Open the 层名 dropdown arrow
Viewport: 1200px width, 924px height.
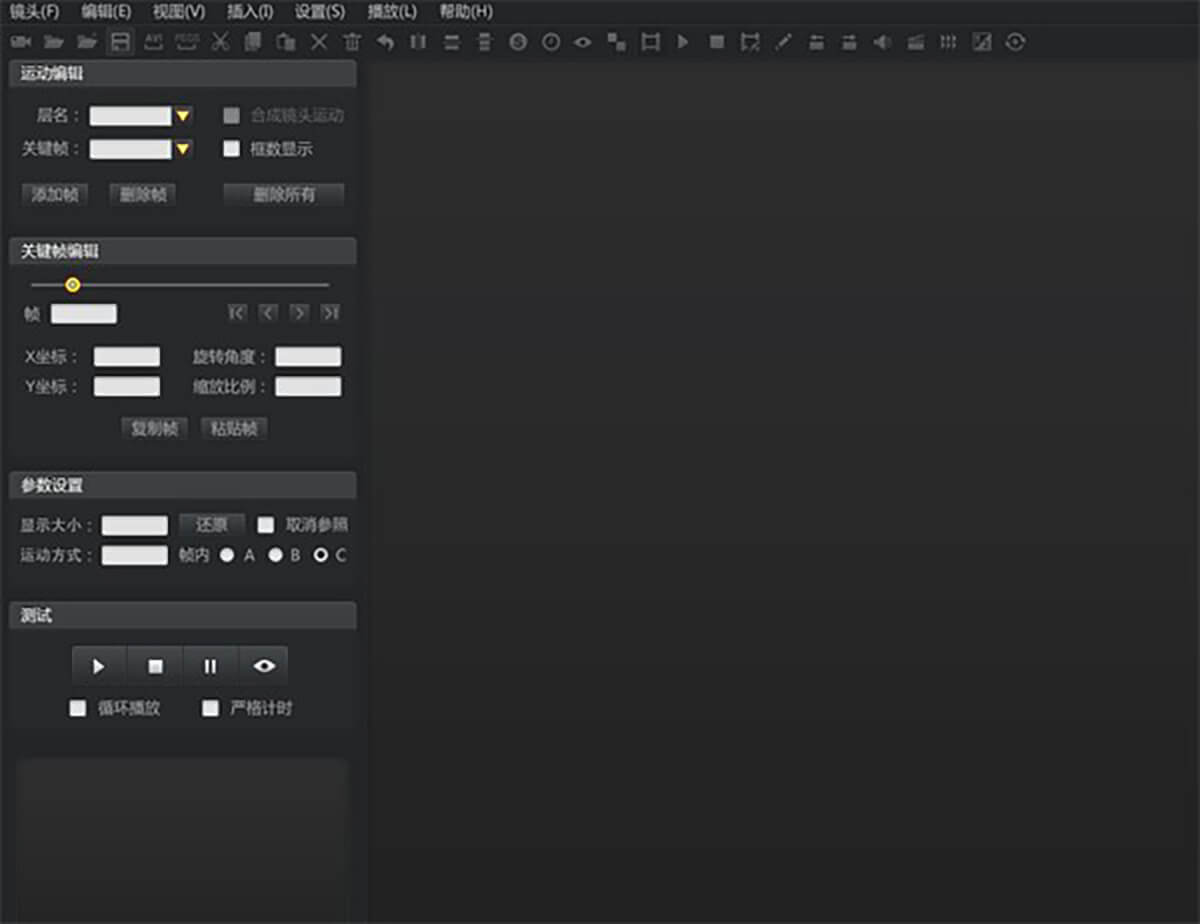(183, 116)
